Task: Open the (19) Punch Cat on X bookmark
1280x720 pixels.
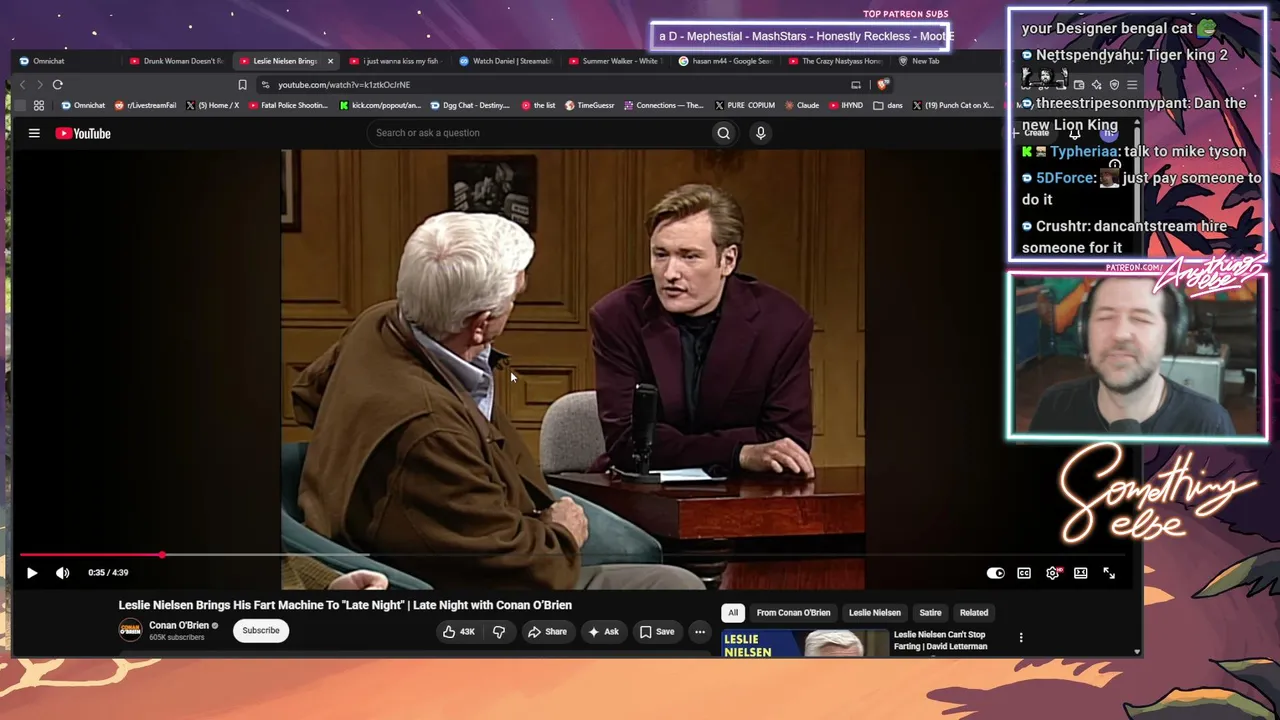Action: (x=953, y=105)
